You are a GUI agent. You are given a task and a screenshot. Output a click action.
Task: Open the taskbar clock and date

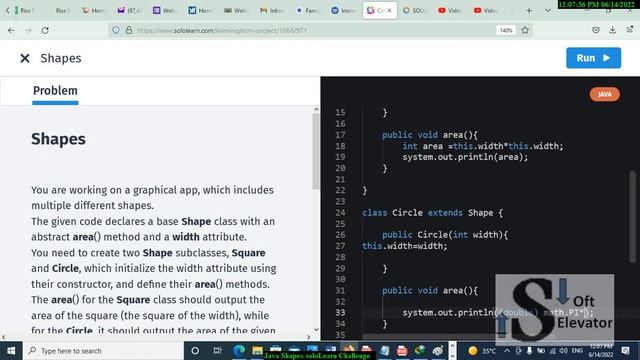point(601,351)
